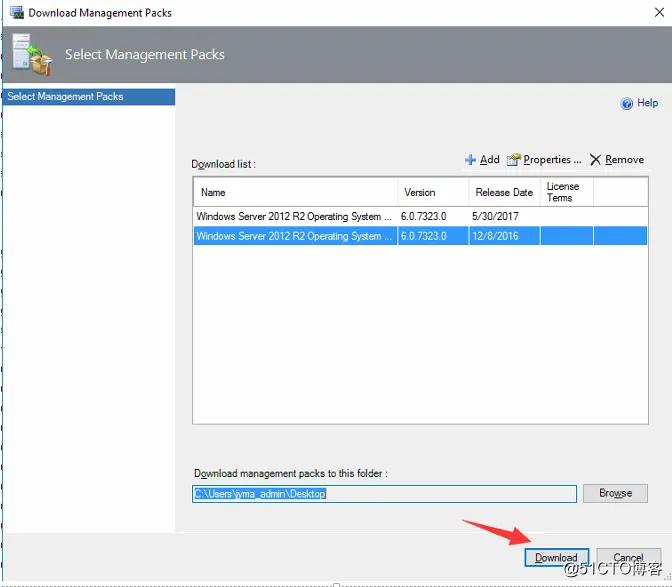Click the Cancel button
The image size is (672, 587).
628,557
